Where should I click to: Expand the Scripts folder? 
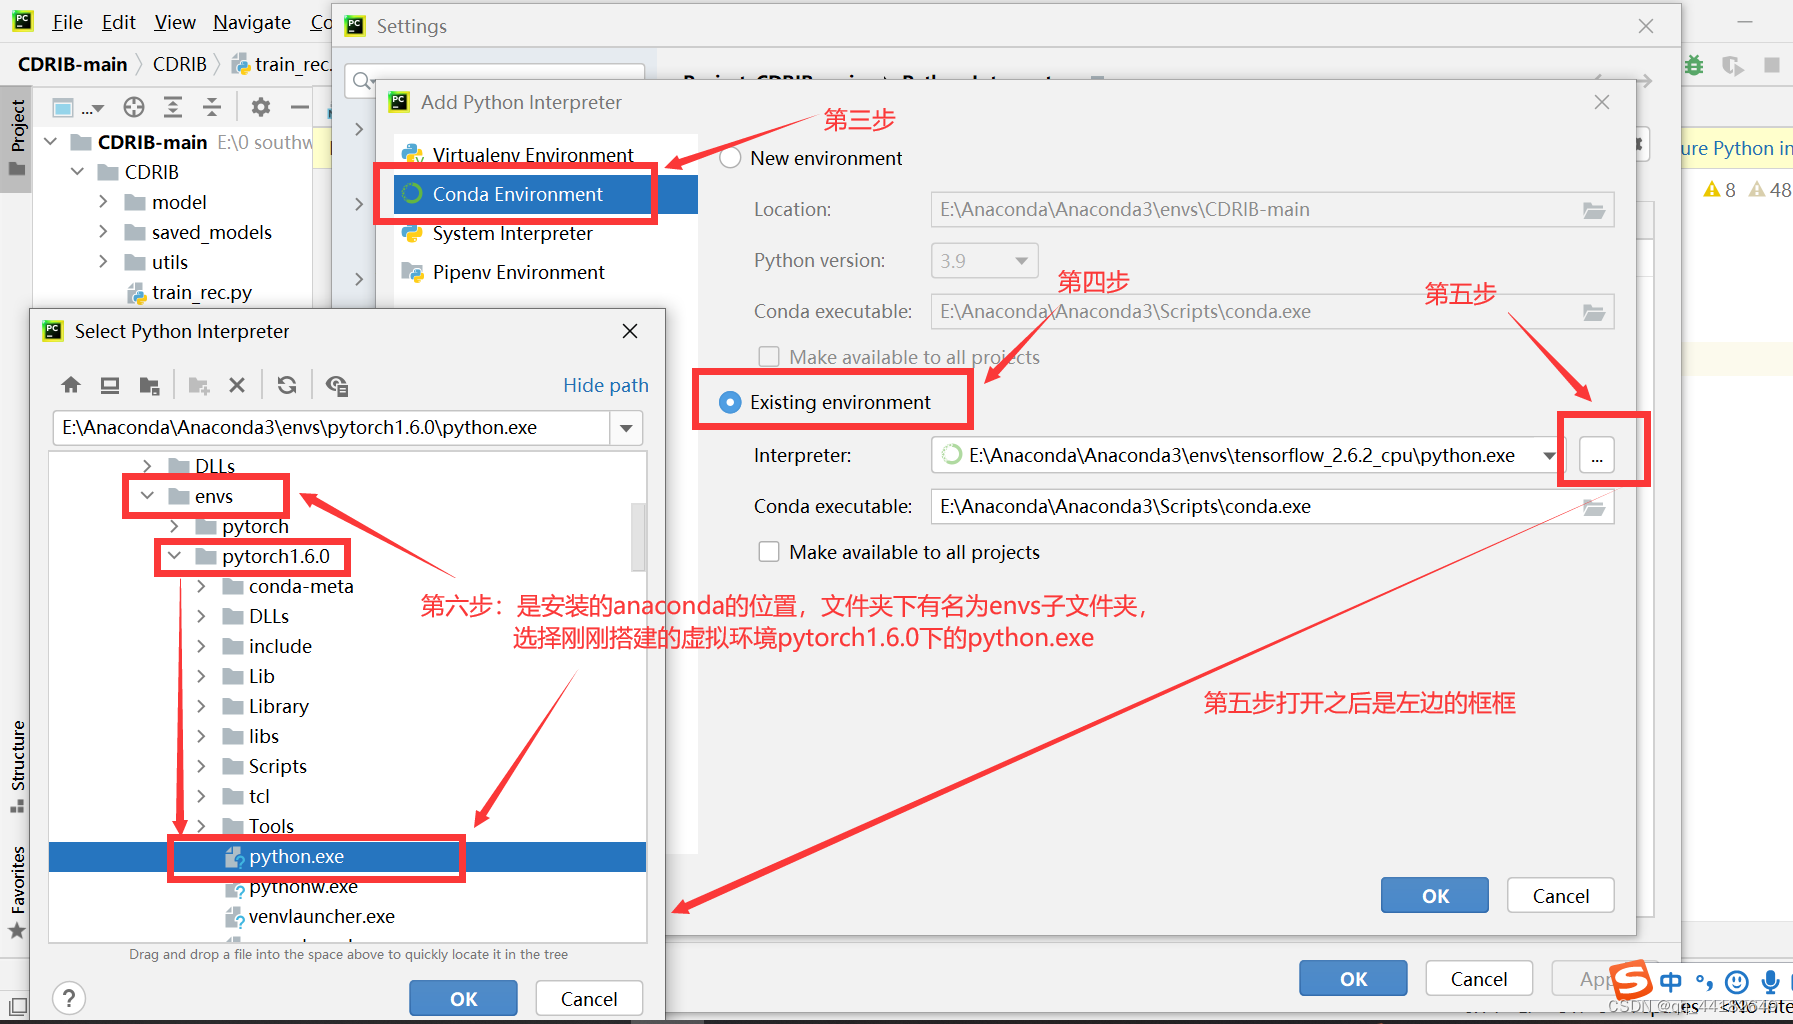[x=202, y=765]
